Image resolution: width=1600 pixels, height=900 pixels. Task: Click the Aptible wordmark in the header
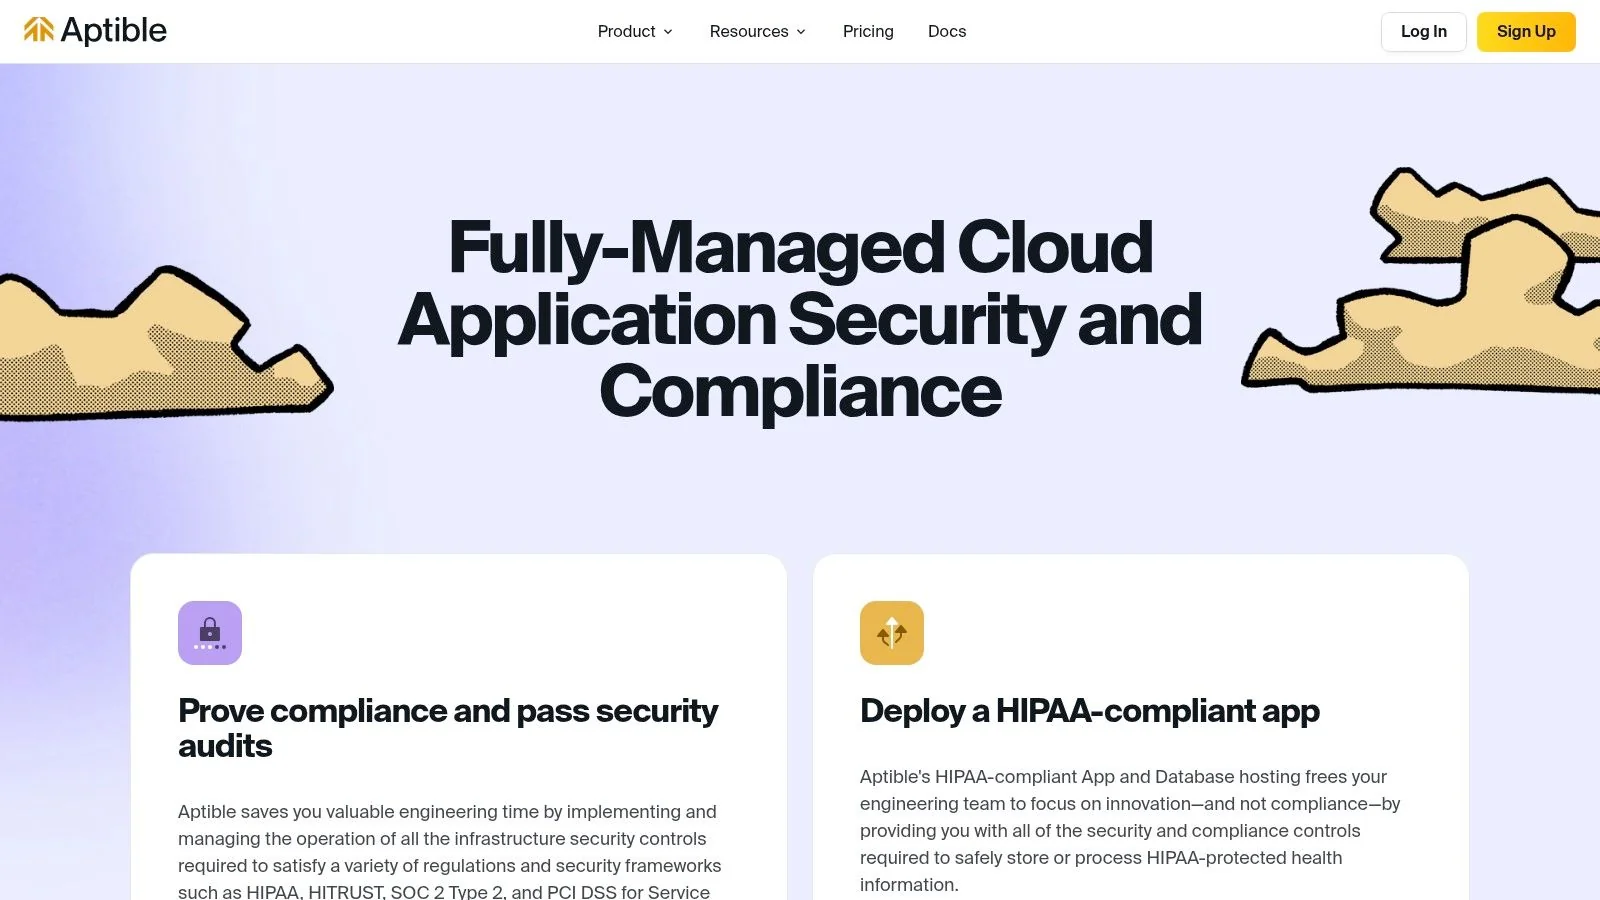click(113, 30)
